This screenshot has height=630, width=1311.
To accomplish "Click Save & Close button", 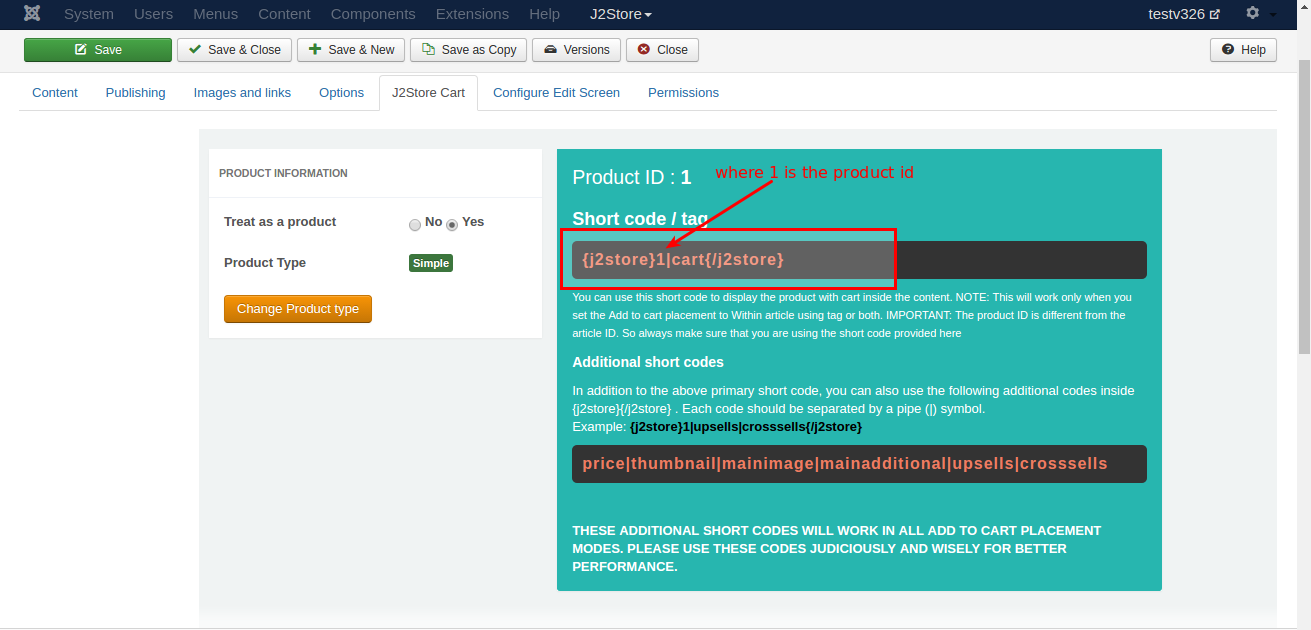I will tap(235, 50).
